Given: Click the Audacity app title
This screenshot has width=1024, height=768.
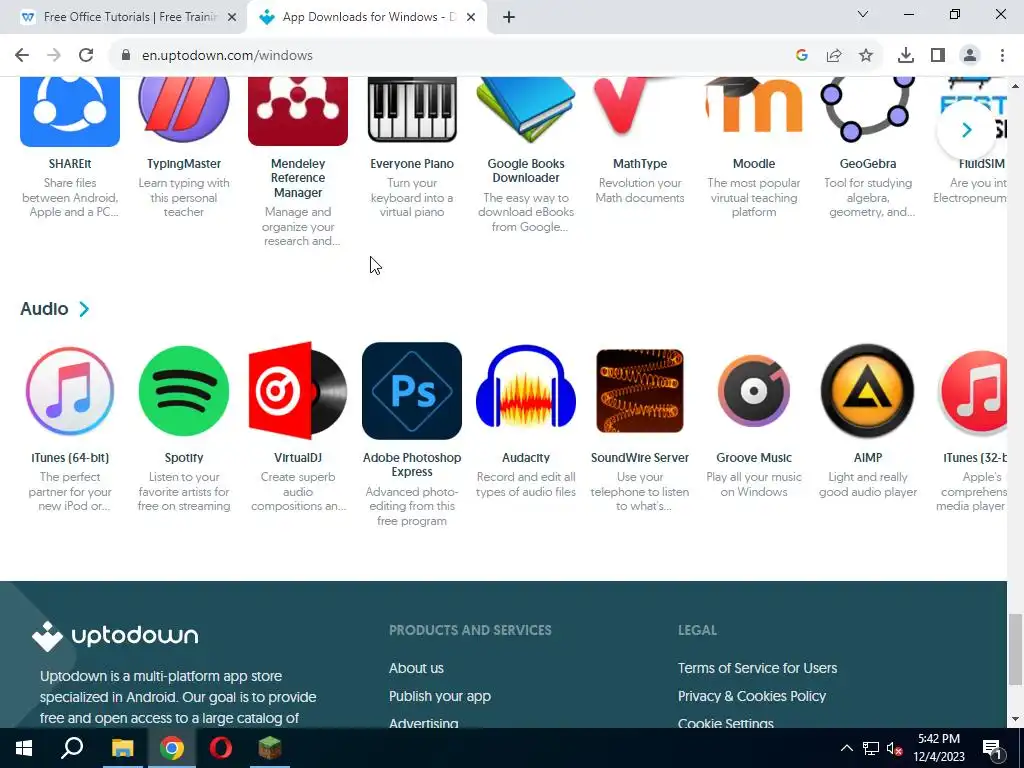Looking at the screenshot, I should point(526,458).
